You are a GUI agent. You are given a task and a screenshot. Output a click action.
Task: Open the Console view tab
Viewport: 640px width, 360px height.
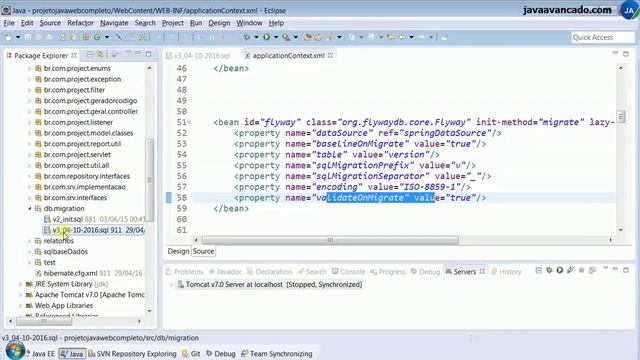349,271
